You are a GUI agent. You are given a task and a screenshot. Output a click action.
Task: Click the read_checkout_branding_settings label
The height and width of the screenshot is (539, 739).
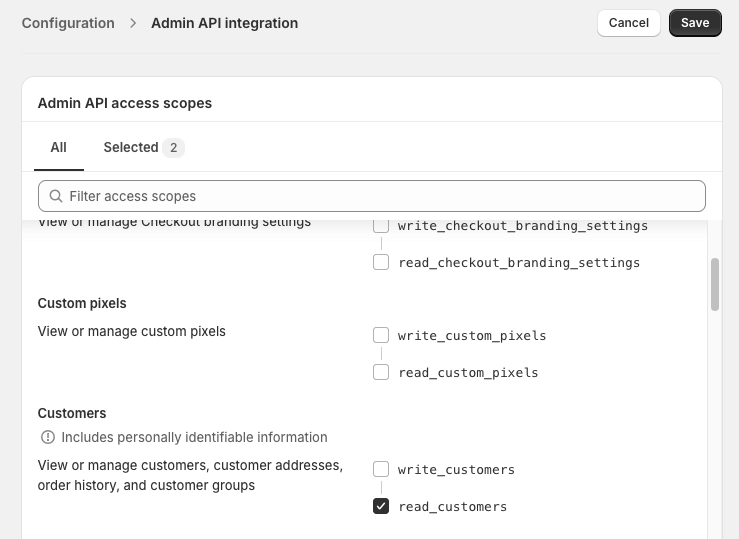click(519, 263)
